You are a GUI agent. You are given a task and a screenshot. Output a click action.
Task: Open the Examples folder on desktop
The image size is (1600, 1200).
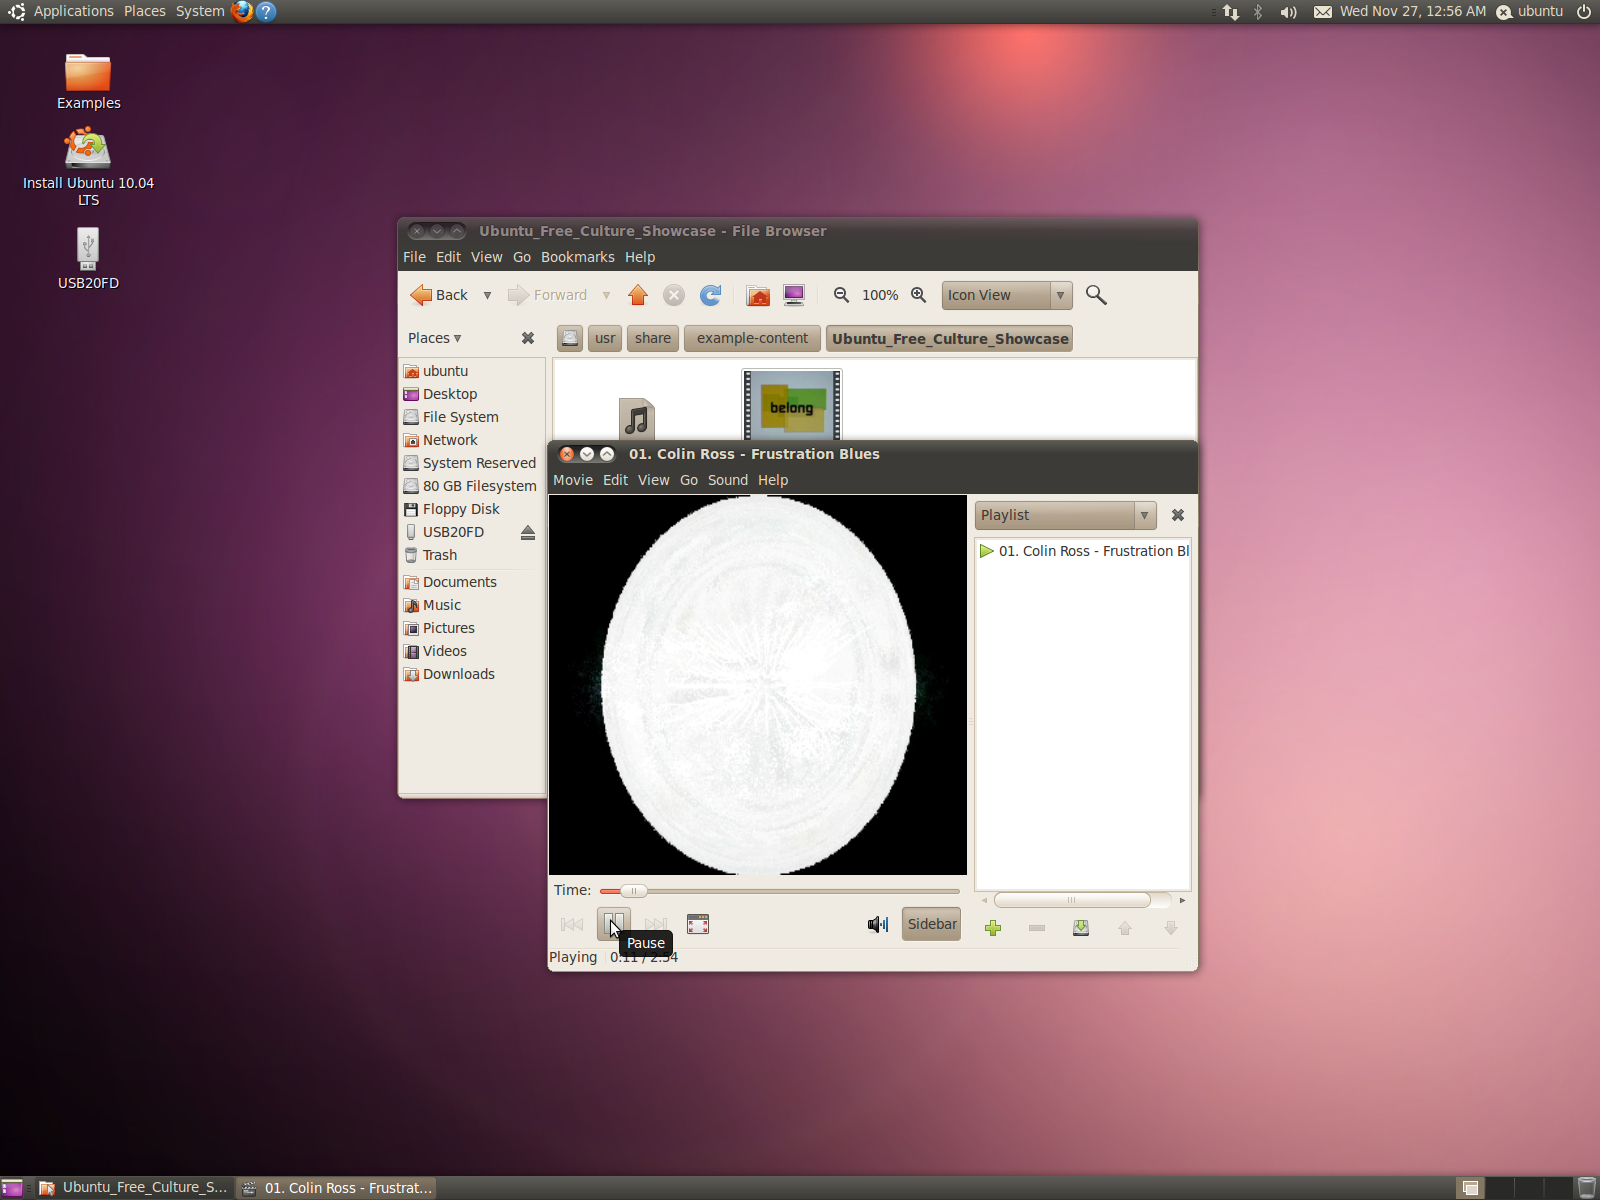coord(88,82)
